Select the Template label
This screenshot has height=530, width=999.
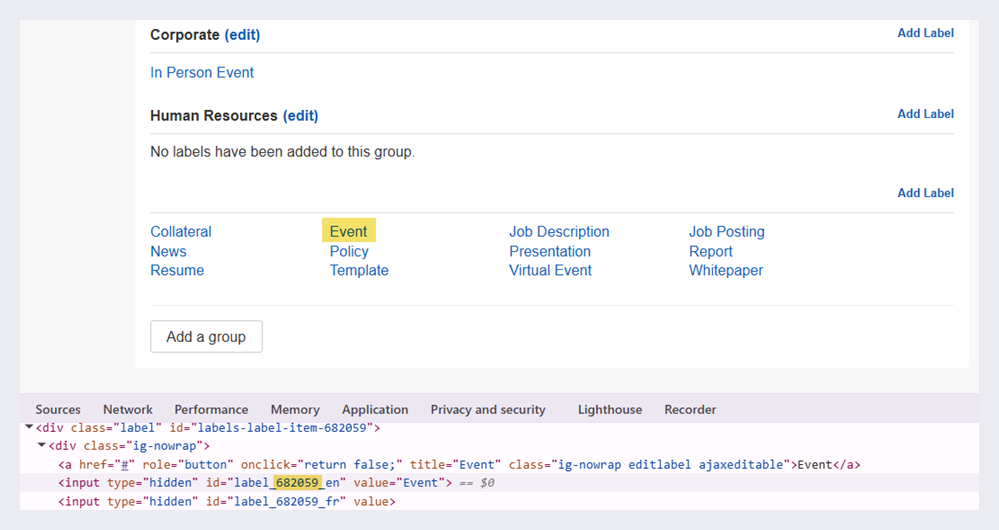[359, 271]
